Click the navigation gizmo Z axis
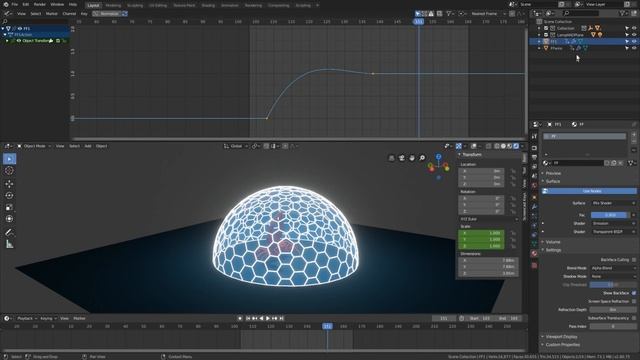This screenshot has width=640, height=360. pos(438,156)
